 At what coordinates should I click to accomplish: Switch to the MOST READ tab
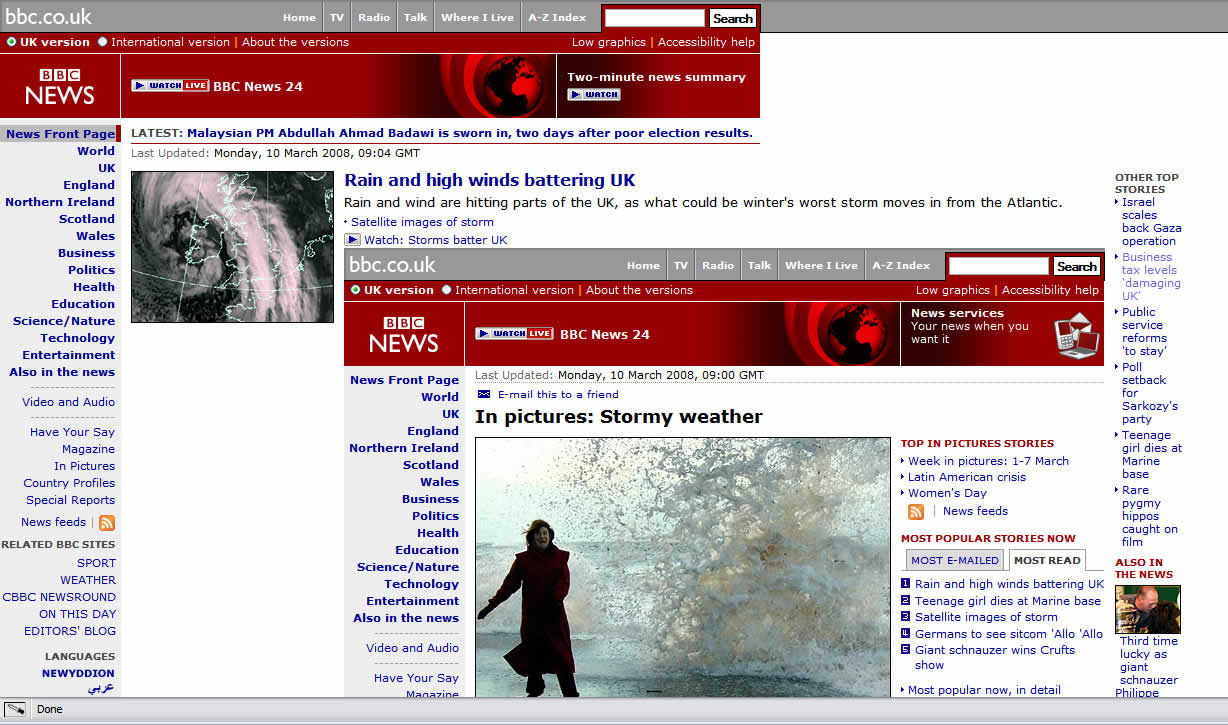(1047, 560)
